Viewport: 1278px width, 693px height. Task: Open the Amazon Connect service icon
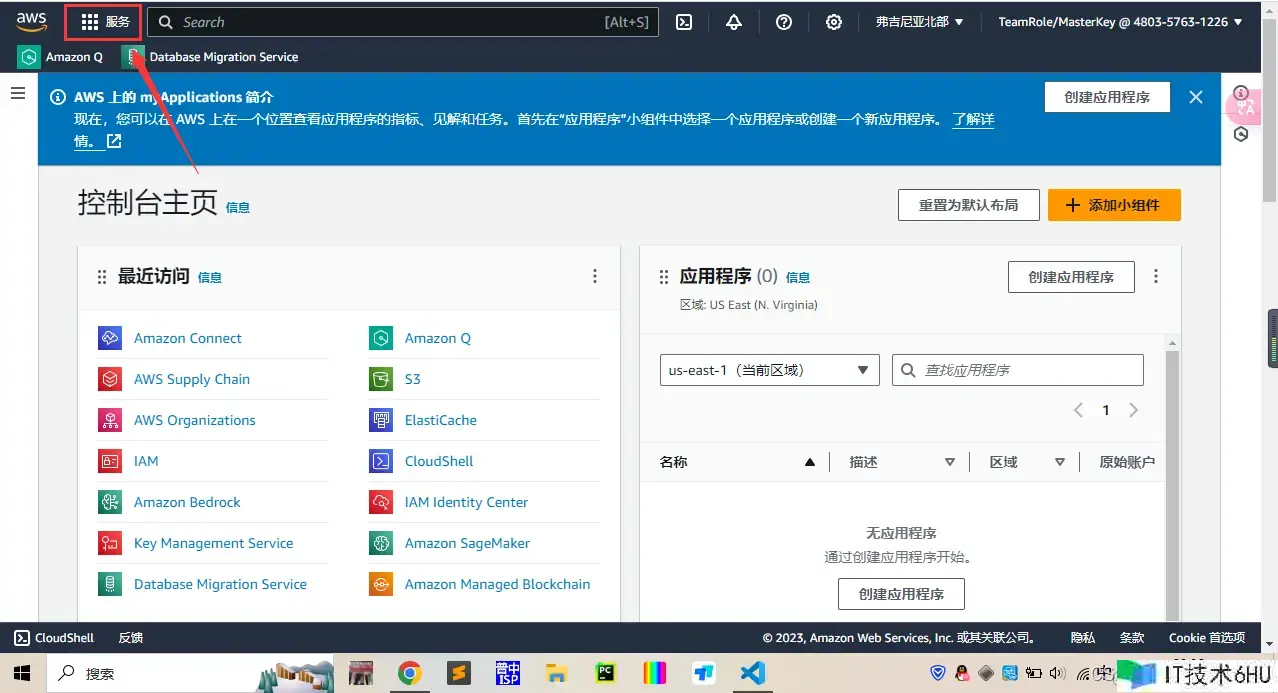(x=110, y=338)
